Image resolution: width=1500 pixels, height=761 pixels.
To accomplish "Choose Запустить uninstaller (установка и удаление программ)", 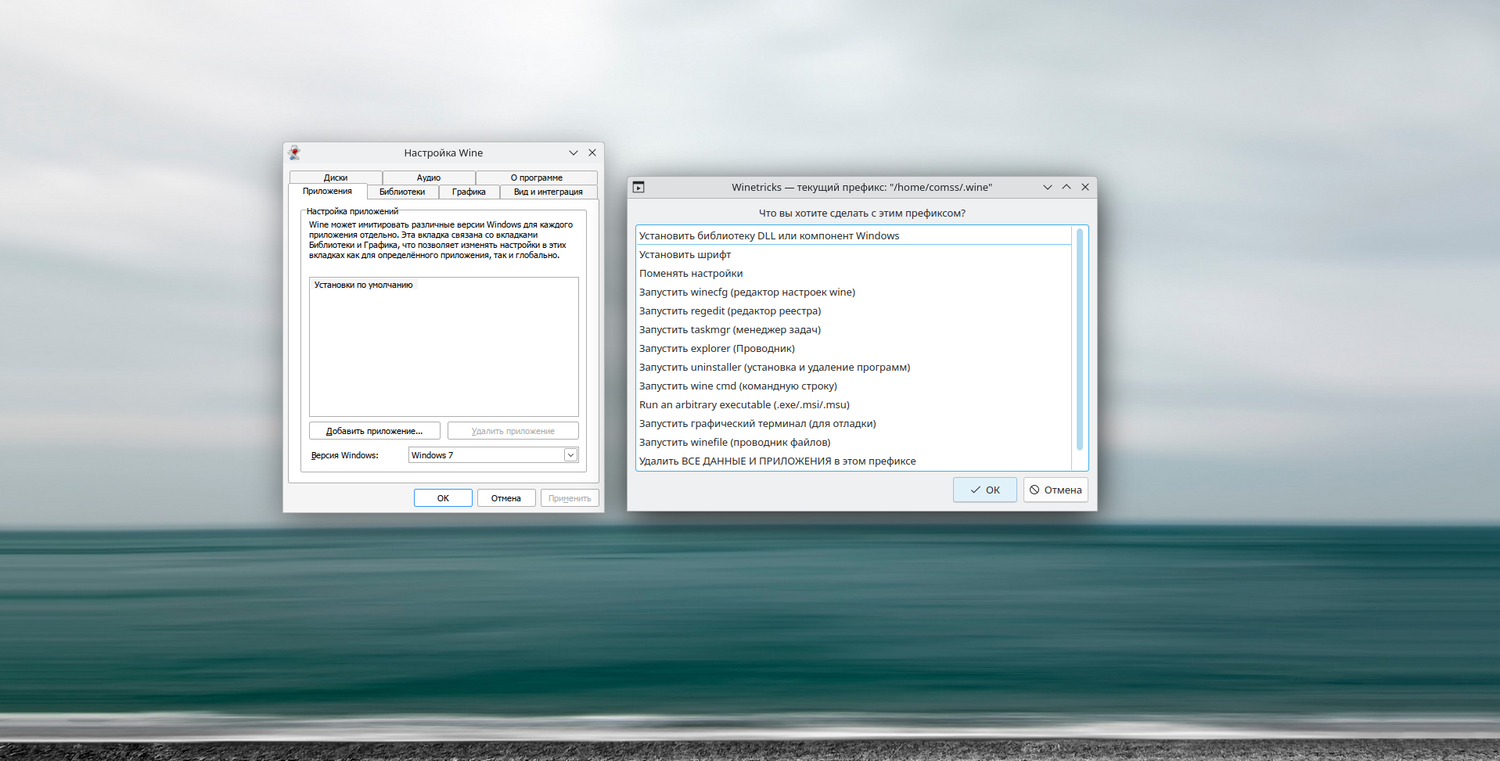I will click(854, 367).
